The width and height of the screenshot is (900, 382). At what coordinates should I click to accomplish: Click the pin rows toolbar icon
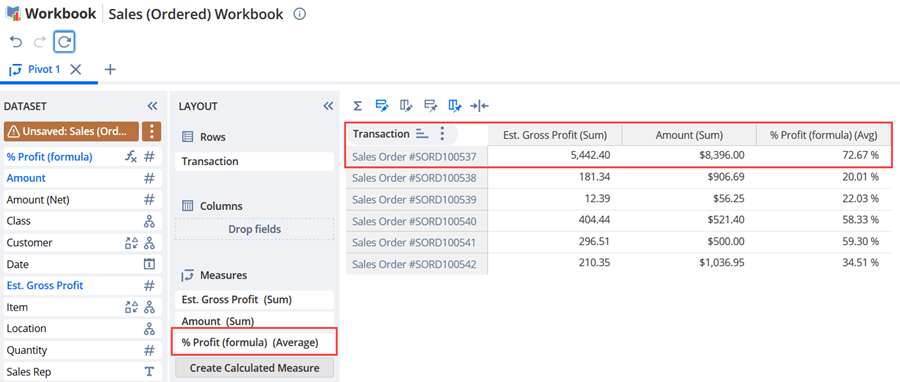point(430,106)
